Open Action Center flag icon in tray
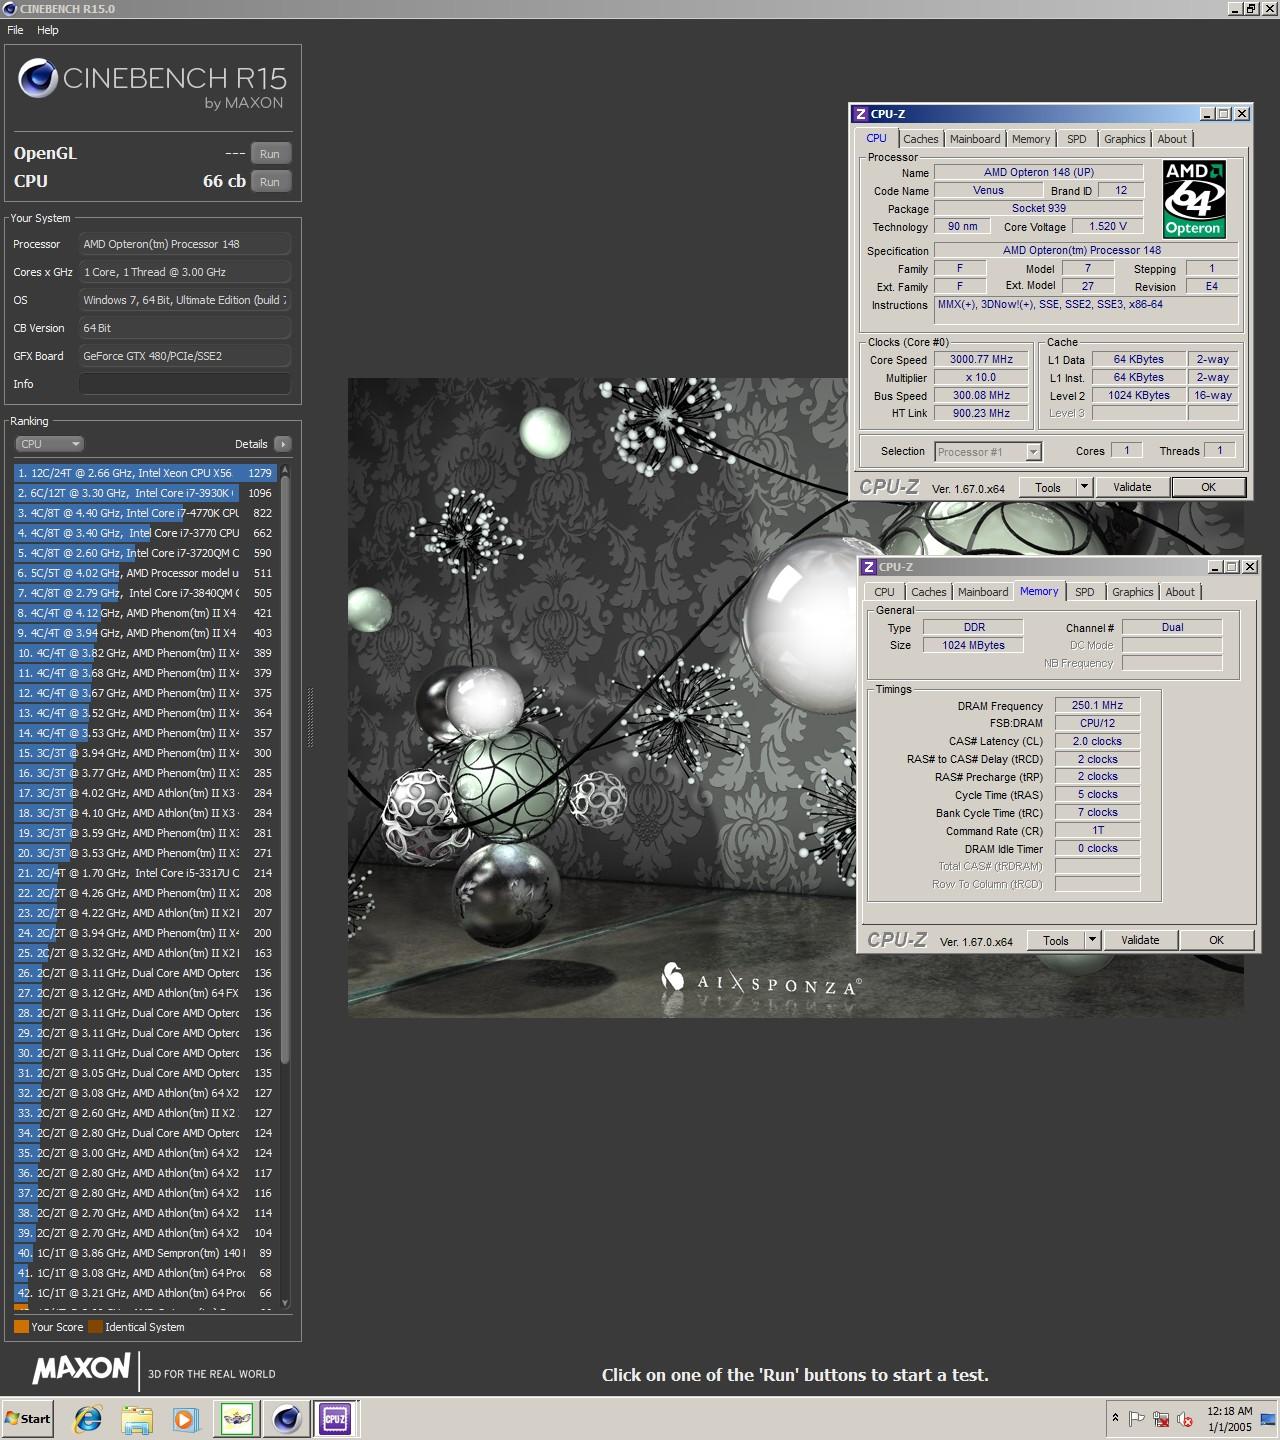1280x1440 pixels. pyautogui.click(x=1137, y=1418)
